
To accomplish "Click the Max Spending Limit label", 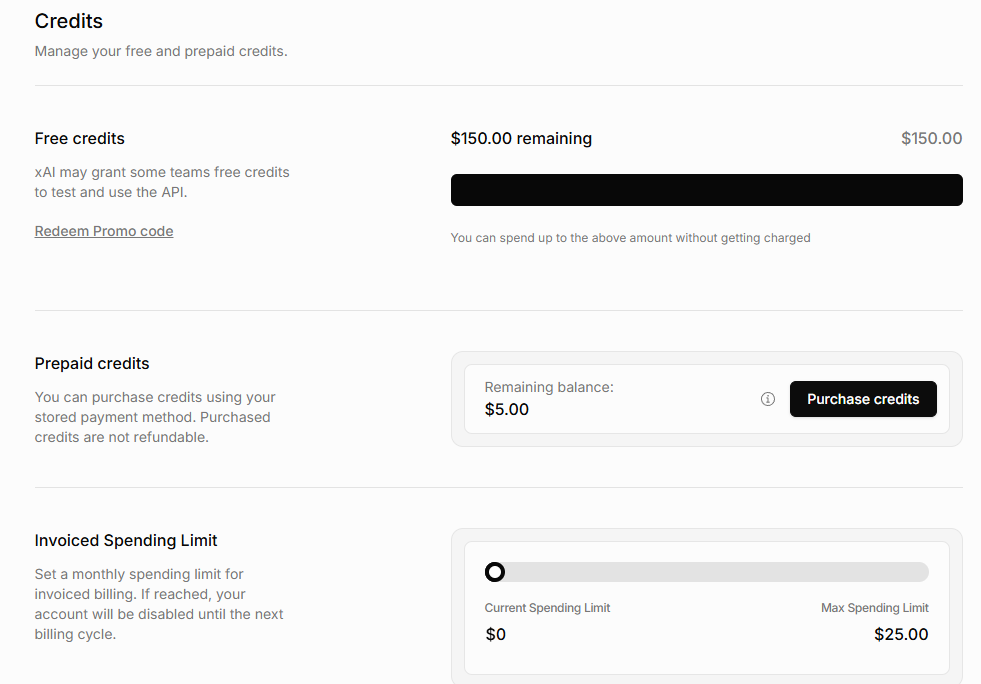I will point(875,608).
